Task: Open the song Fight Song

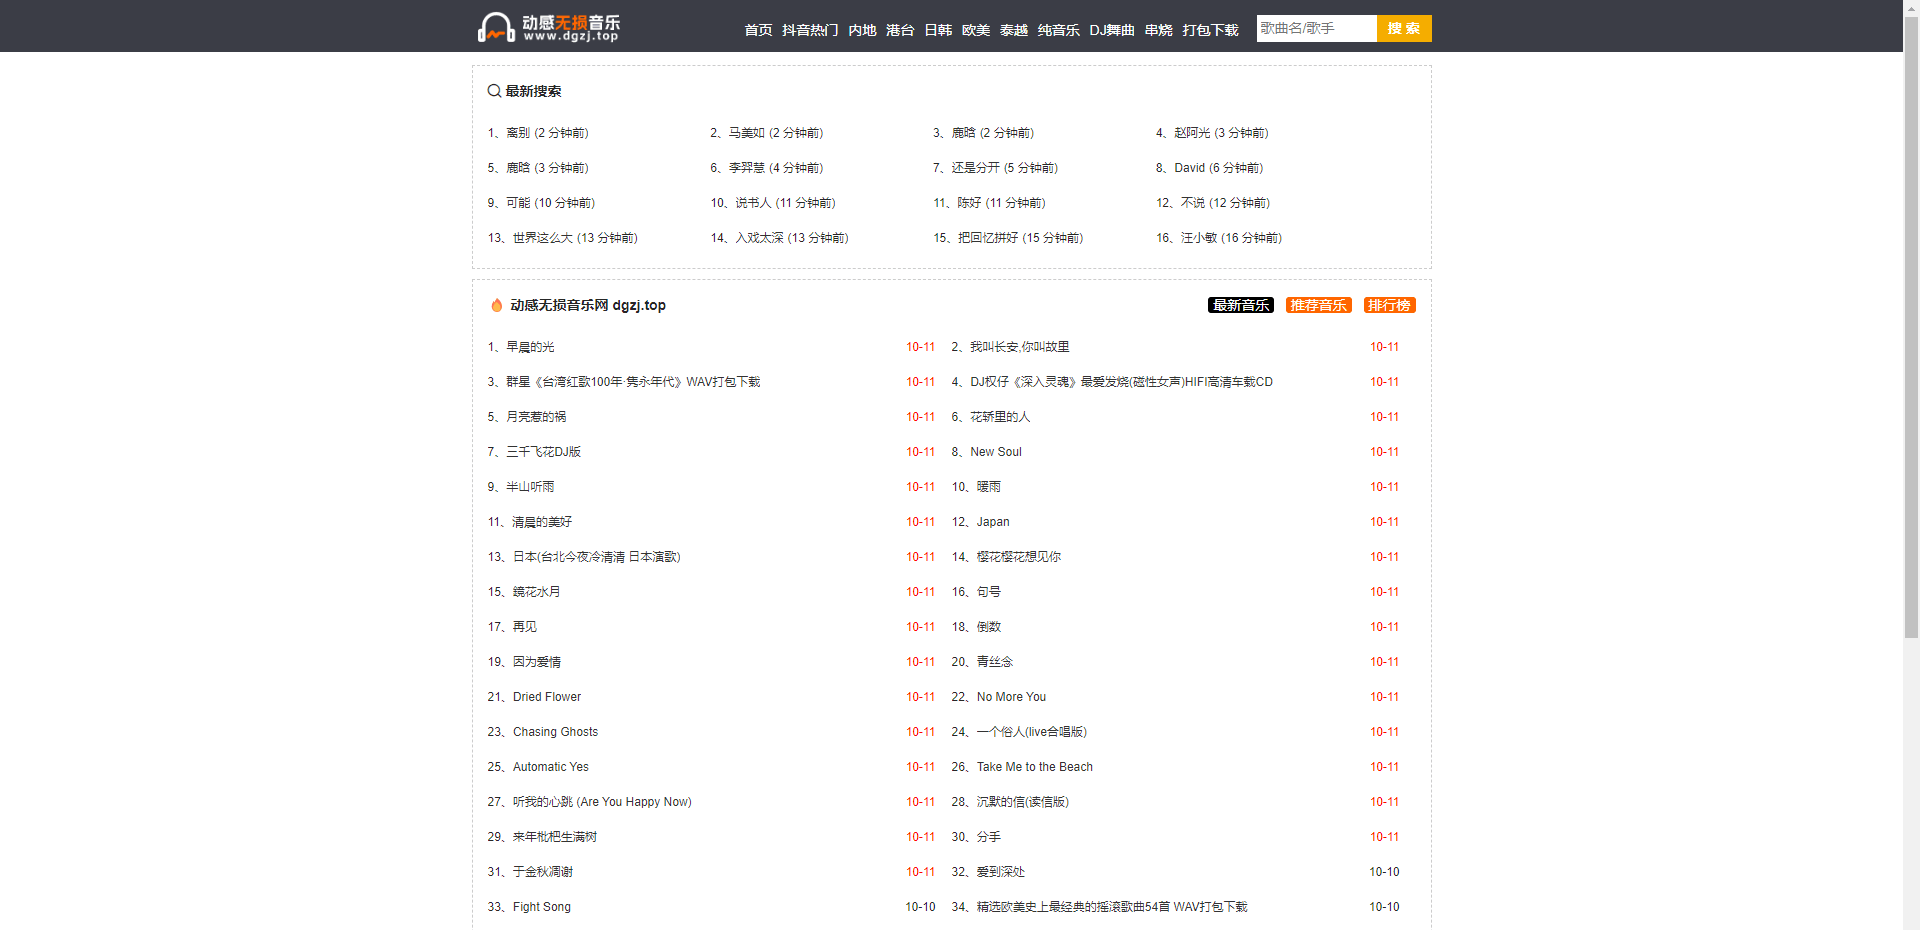Action: pos(542,907)
